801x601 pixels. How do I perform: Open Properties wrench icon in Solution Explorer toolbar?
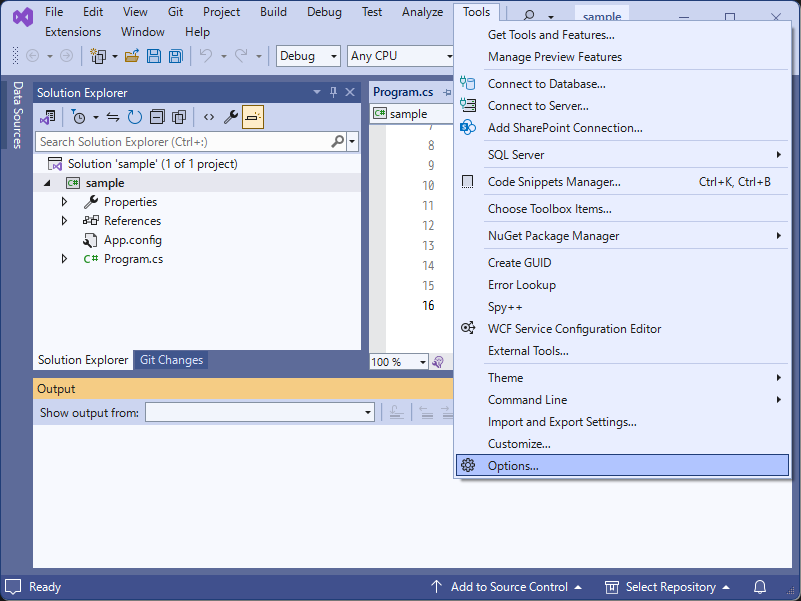(x=231, y=118)
